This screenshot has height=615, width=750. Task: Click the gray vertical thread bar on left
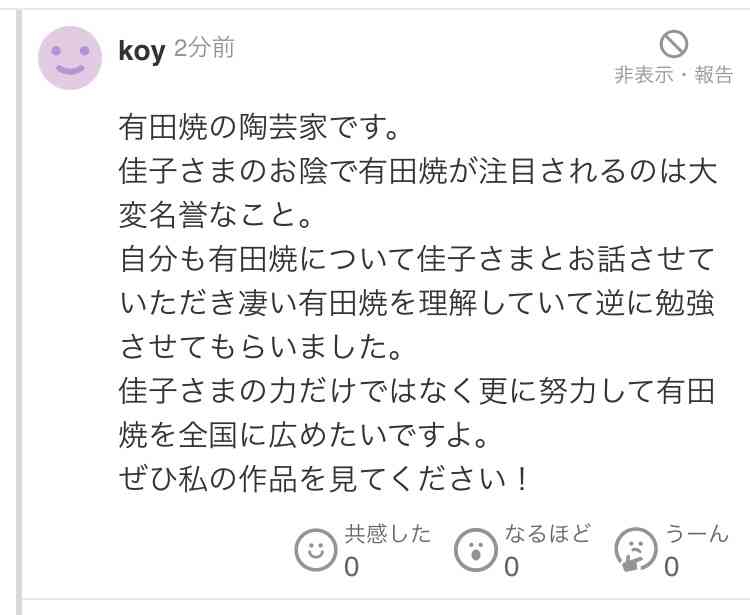[x=19, y=311]
